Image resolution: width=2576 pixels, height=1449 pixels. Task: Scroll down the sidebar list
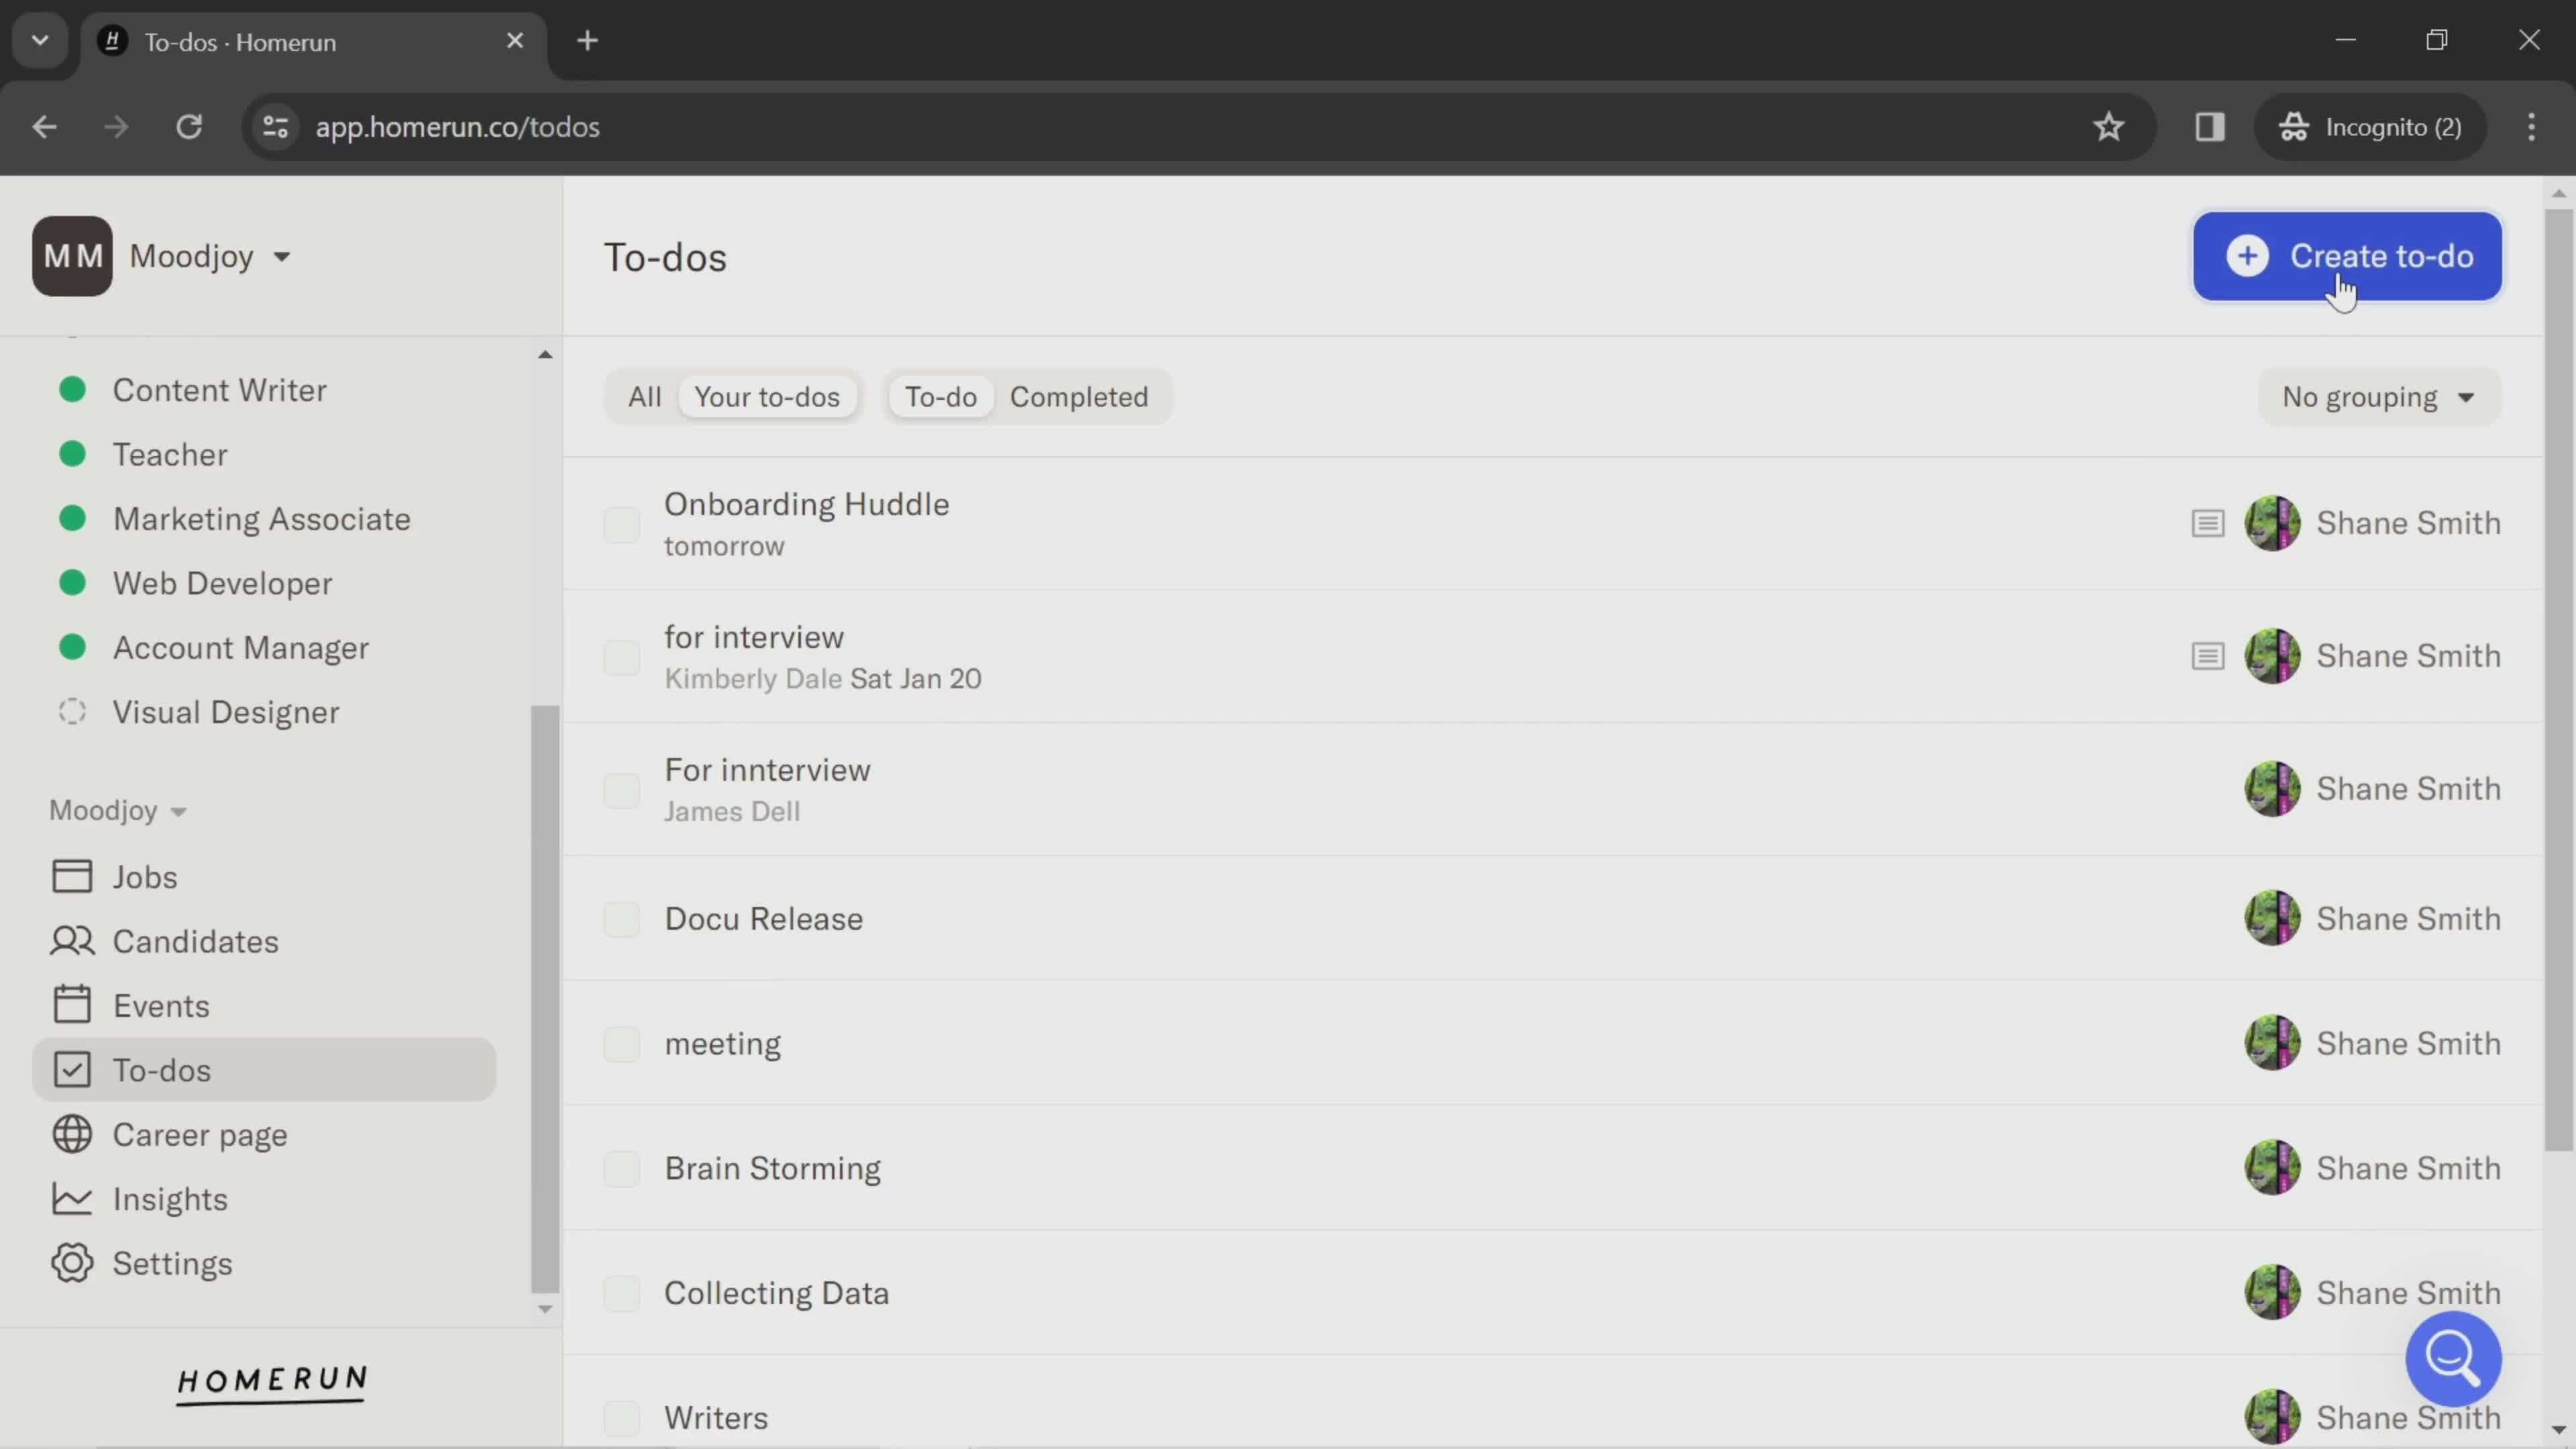point(545,1309)
